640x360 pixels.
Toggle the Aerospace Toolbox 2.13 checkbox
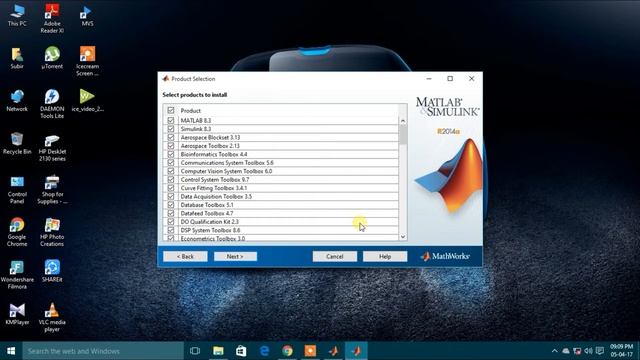tap(171, 146)
